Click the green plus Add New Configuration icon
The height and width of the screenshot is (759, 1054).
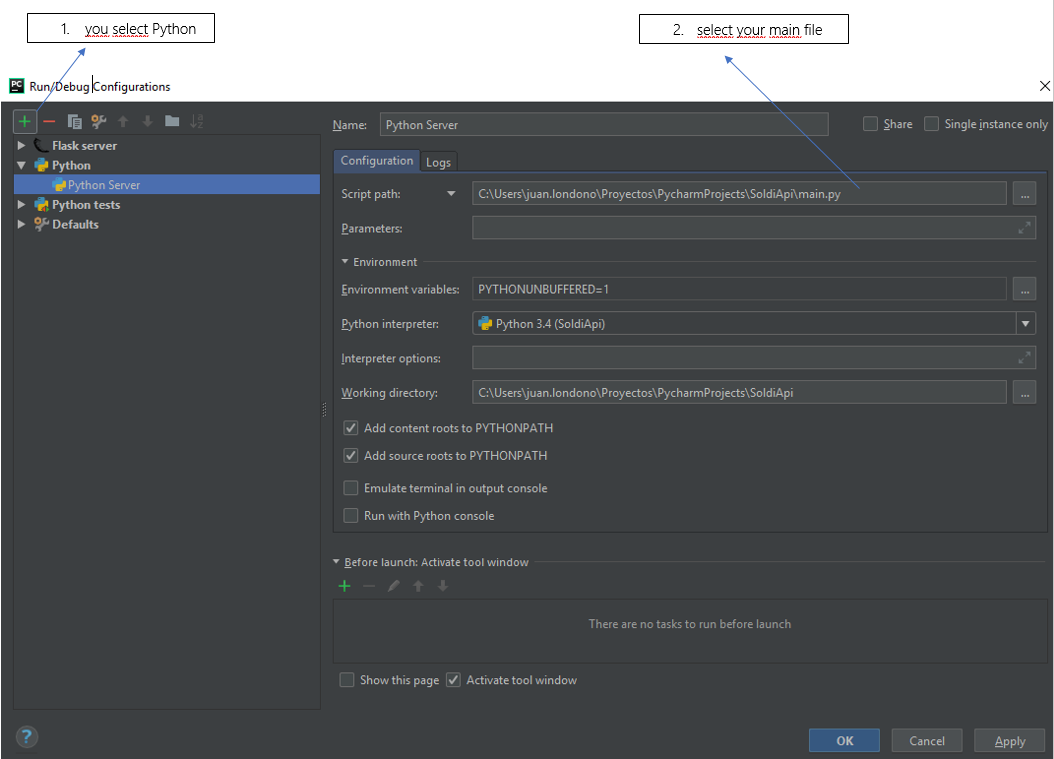click(x=25, y=122)
